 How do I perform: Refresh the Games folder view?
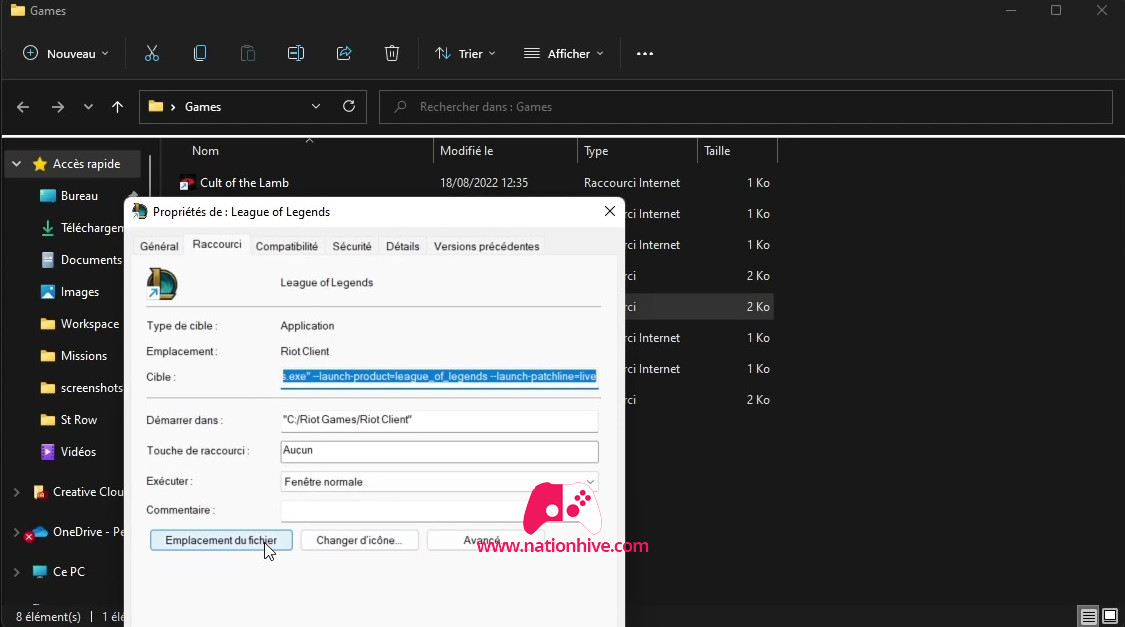(349, 106)
